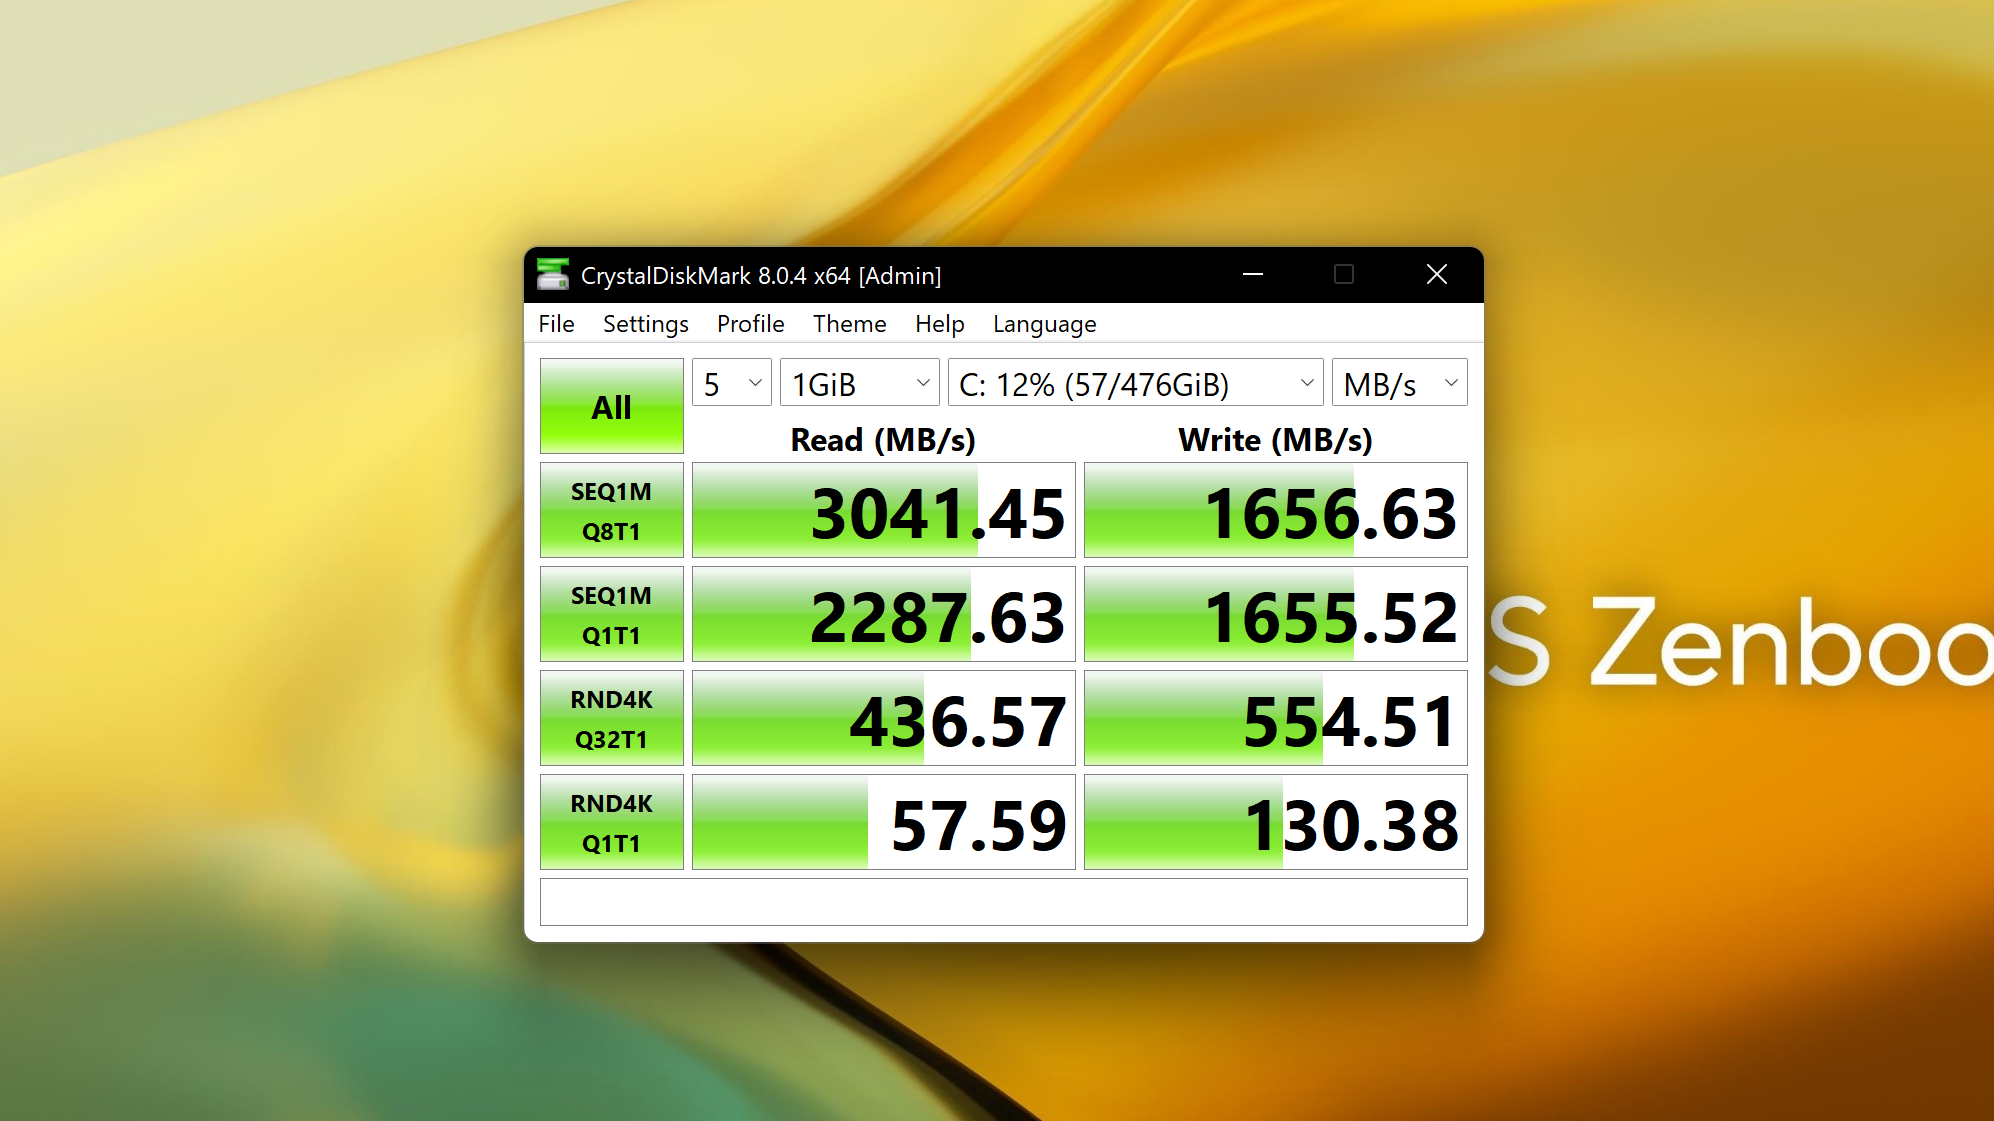Click the 436.57 read result
The image size is (1994, 1121).
pos(884,718)
